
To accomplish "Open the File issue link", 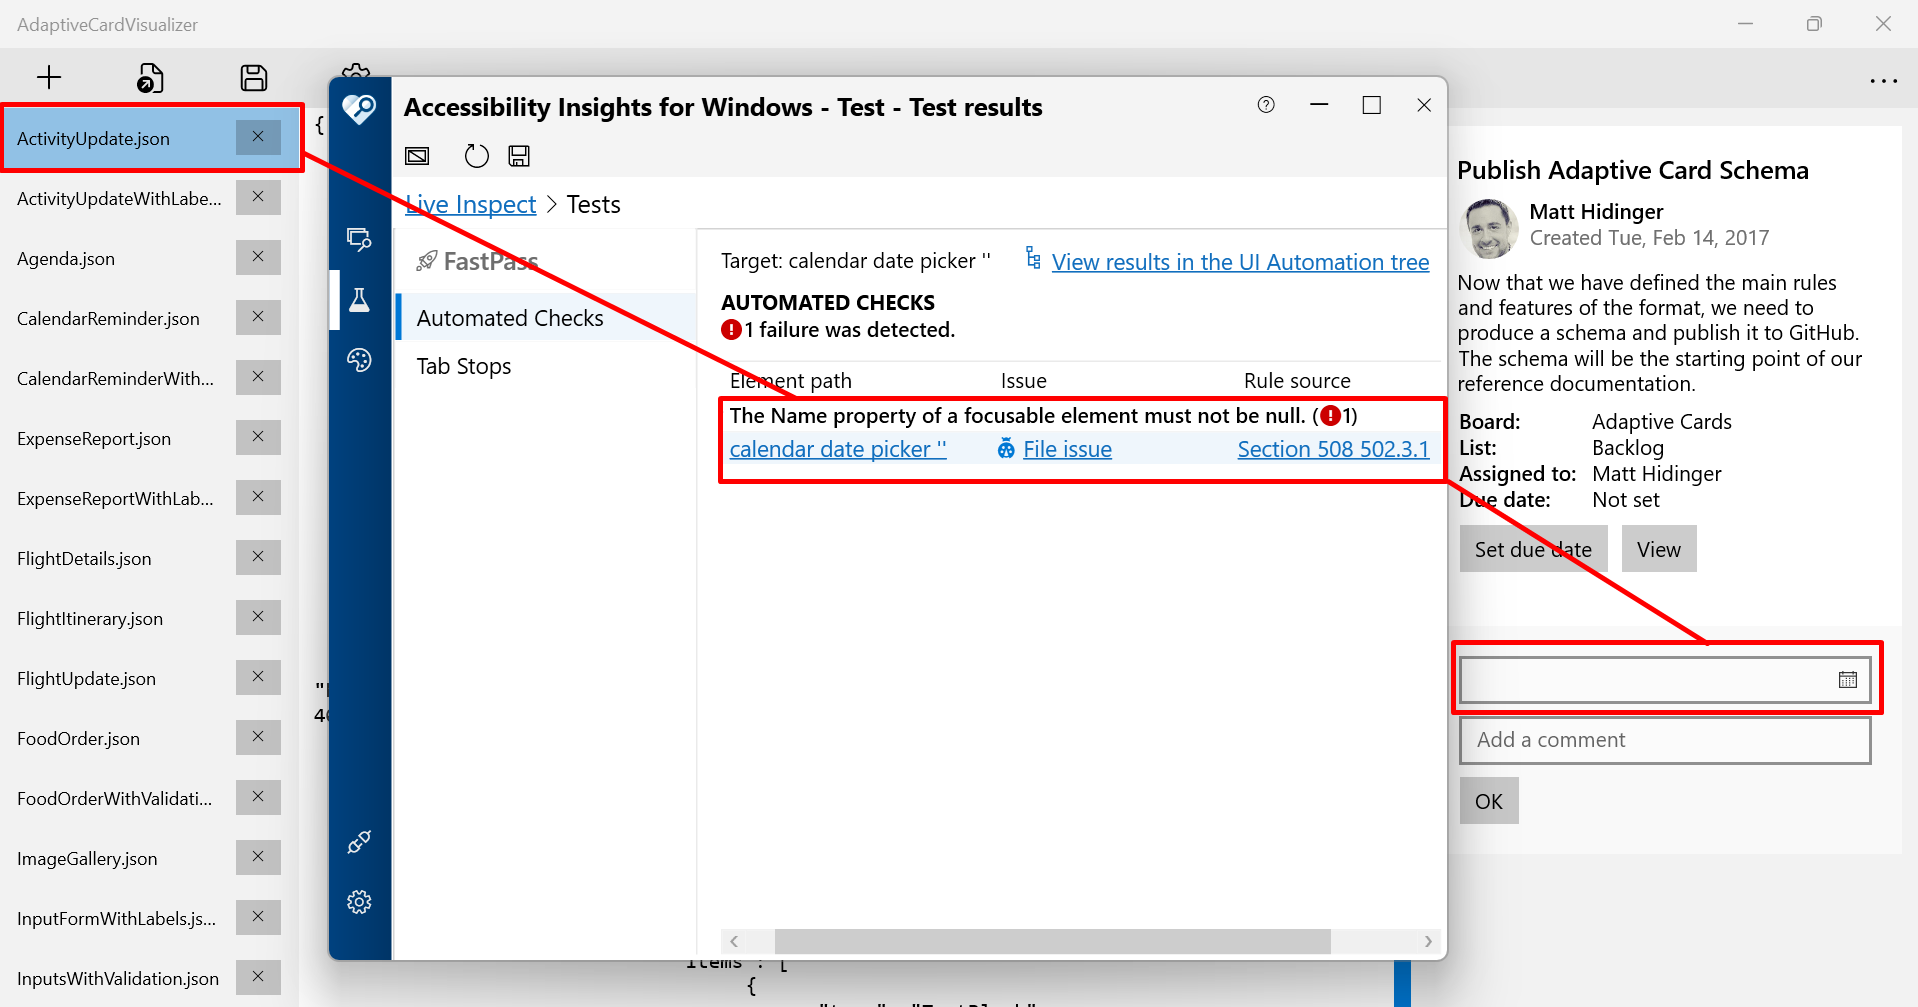I will [x=1067, y=449].
